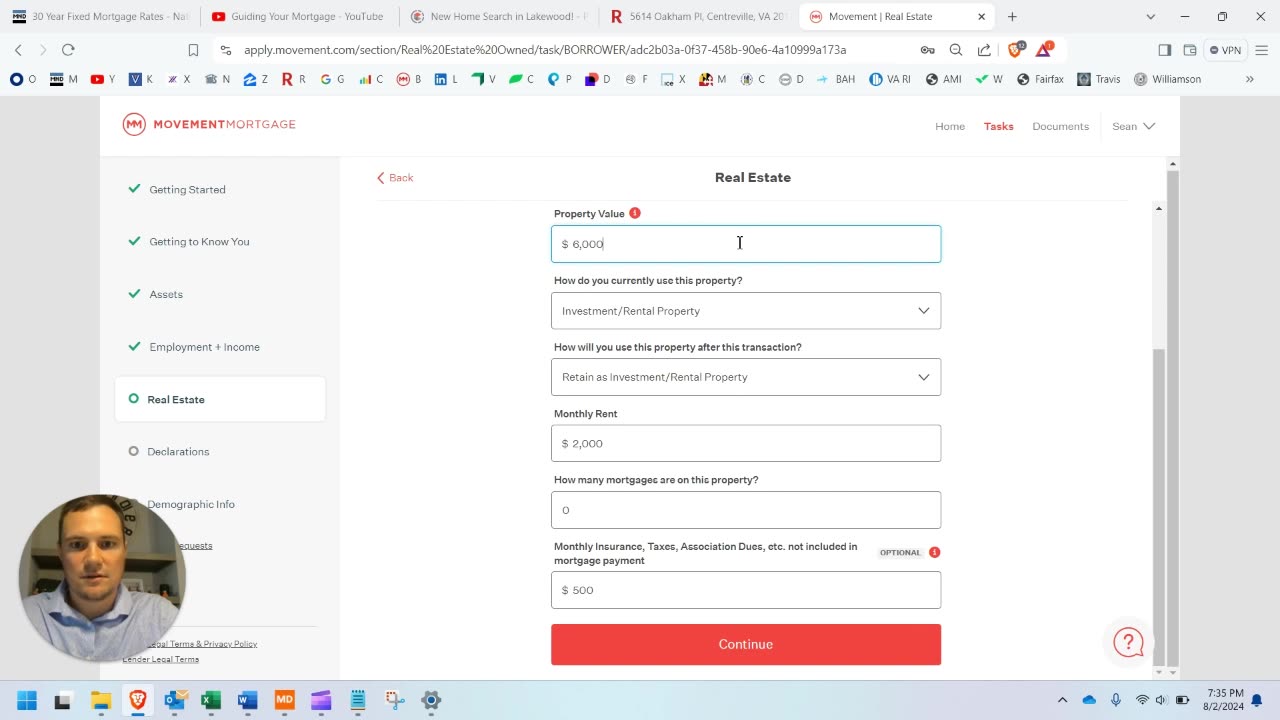
Task: Click the zoom magnifier icon in the address bar
Action: [x=956, y=50]
